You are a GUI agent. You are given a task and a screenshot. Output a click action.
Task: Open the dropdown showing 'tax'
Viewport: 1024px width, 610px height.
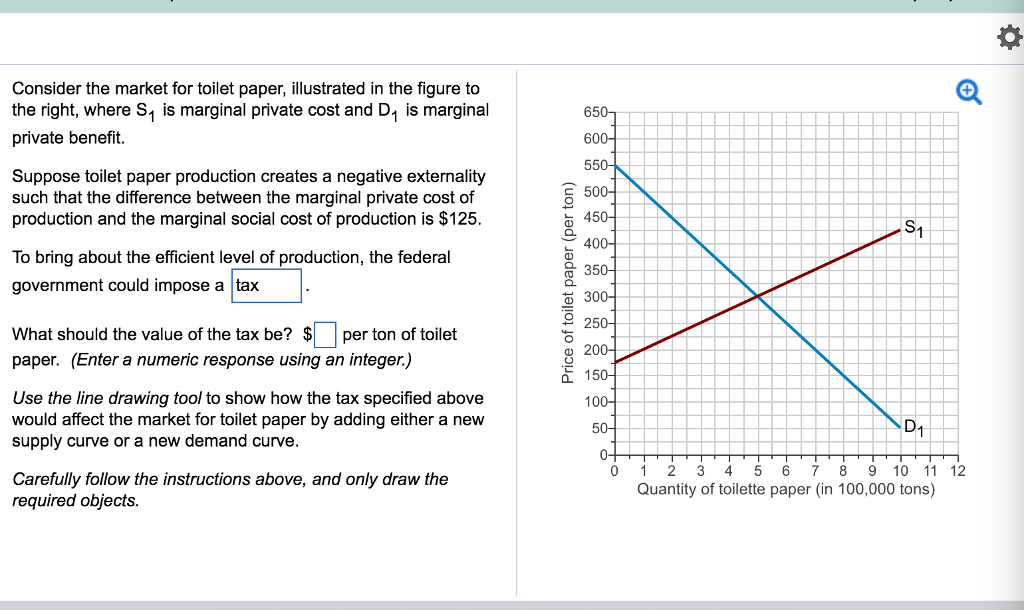point(266,285)
